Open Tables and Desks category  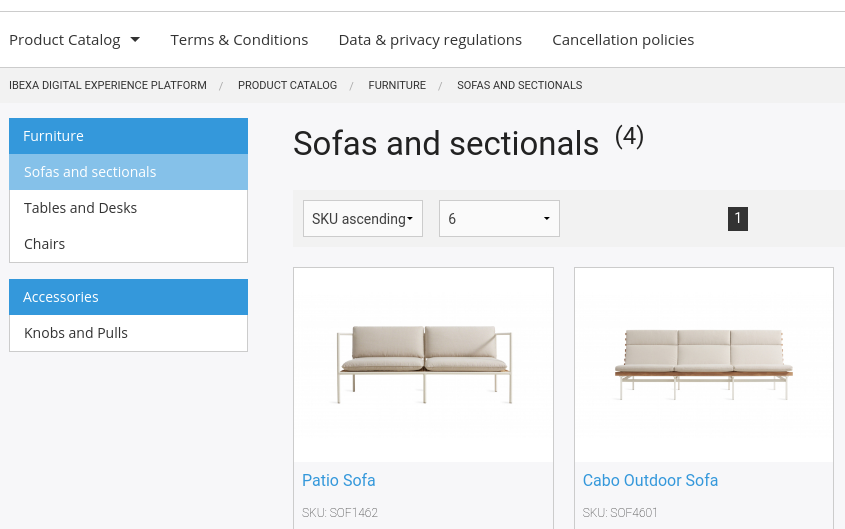[128, 208]
